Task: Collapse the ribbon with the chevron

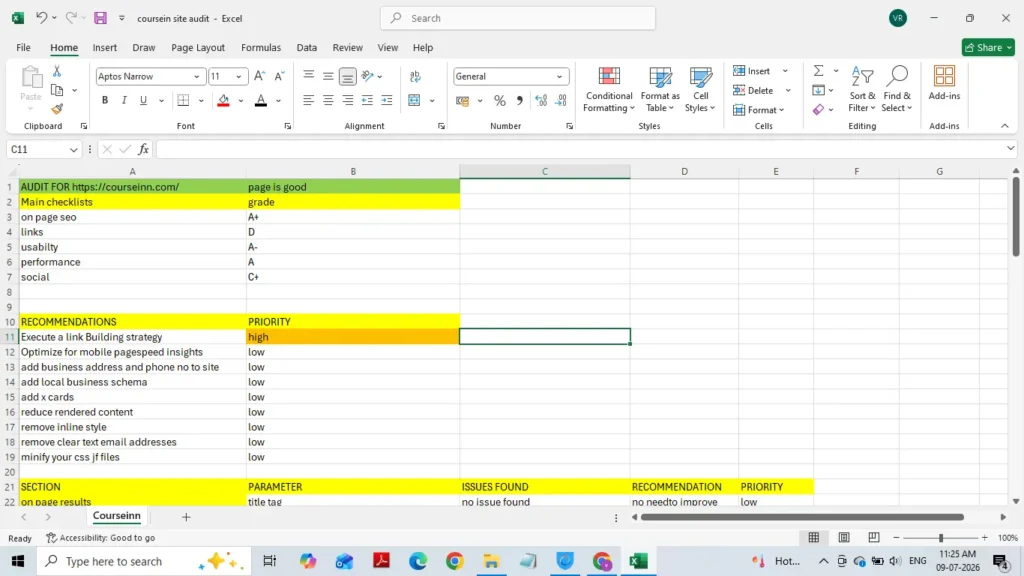Action: (1004, 126)
